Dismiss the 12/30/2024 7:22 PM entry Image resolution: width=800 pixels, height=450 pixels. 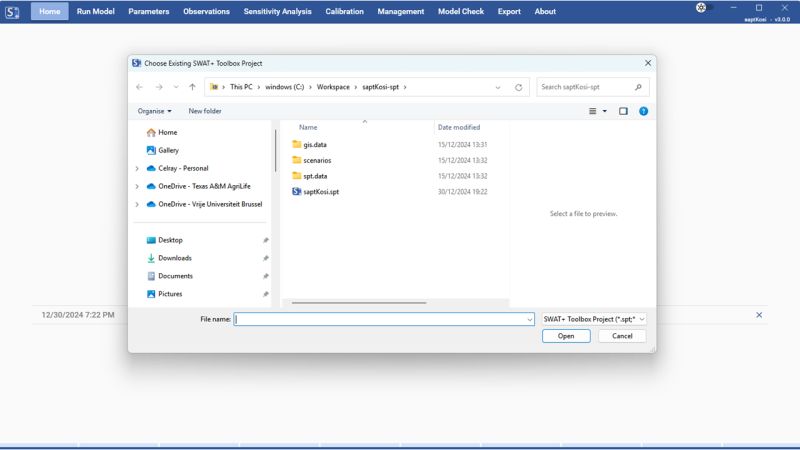[x=759, y=315]
